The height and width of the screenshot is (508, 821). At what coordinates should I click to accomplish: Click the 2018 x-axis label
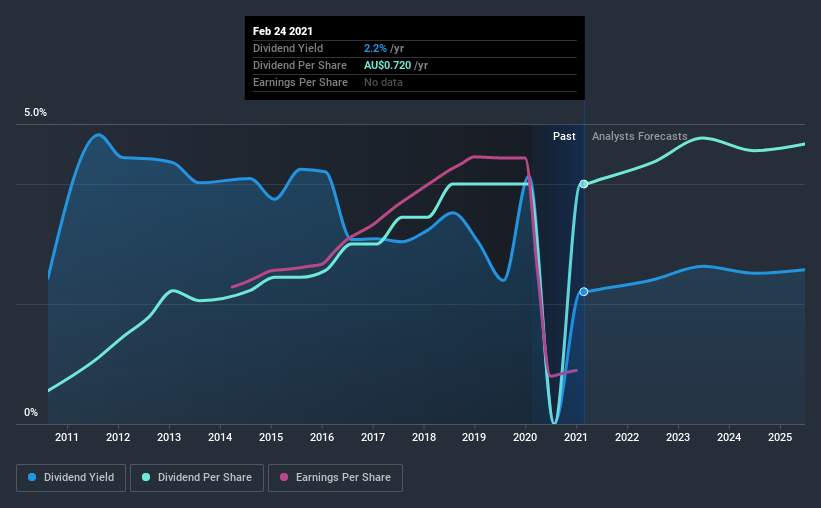pyautogui.click(x=424, y=437)
